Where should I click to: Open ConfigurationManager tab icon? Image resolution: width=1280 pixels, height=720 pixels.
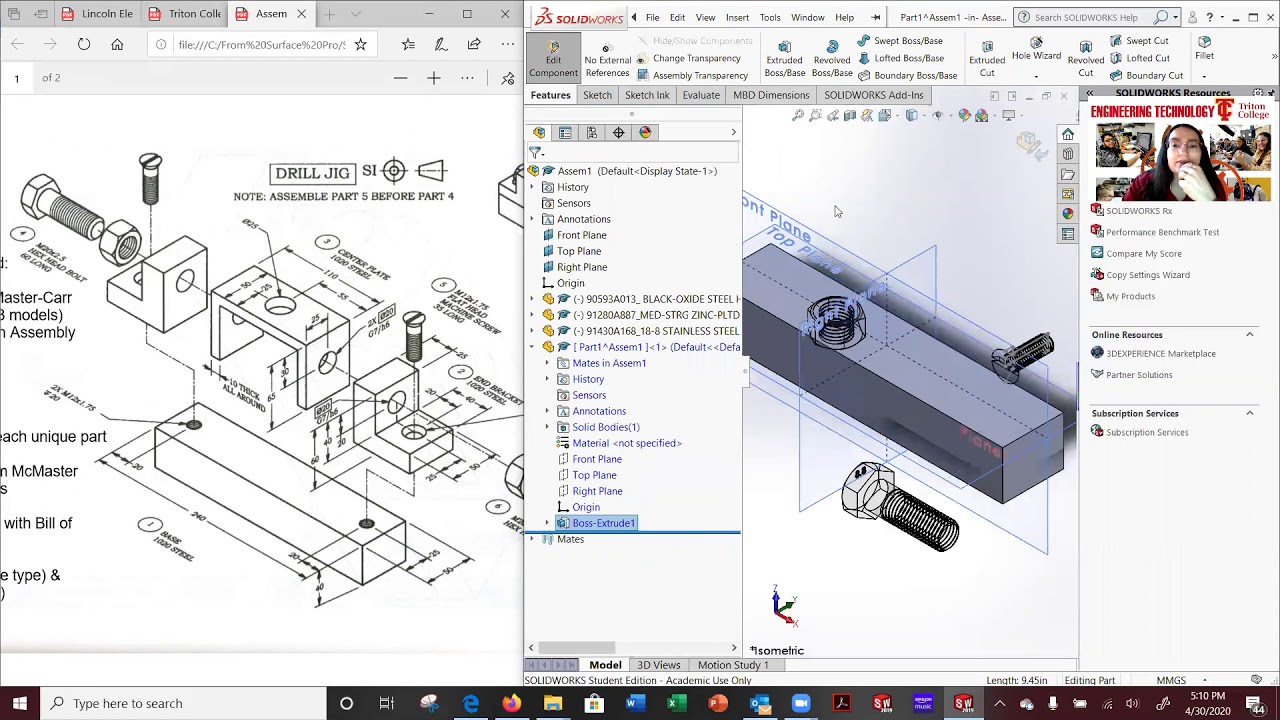[x=592, y=132]
